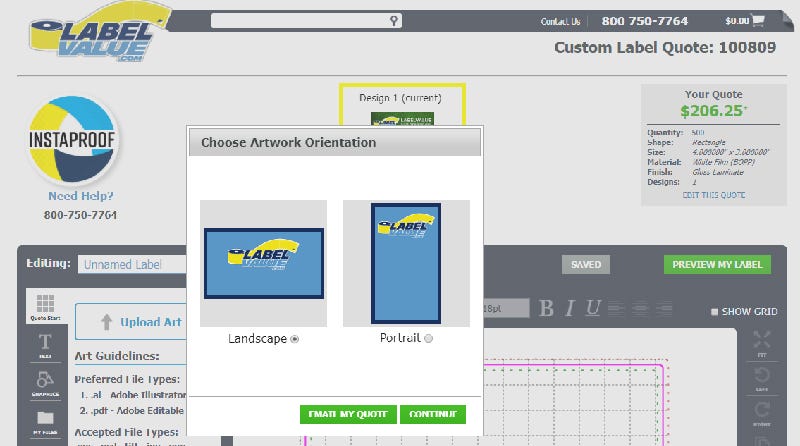Click the Unnamed Label name field

click(x=133, y=264)
